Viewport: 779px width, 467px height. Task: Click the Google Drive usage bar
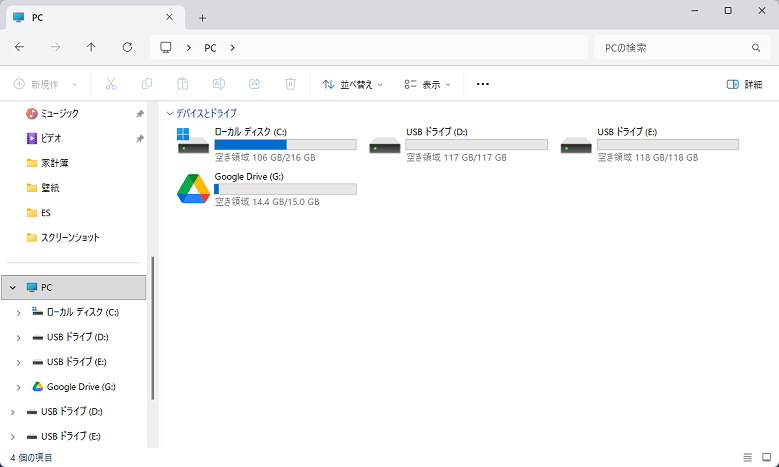285,189
